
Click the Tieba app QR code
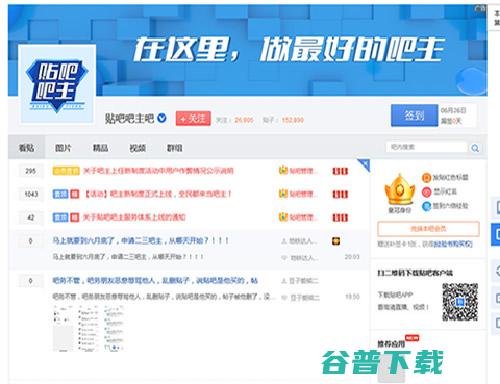460,302
